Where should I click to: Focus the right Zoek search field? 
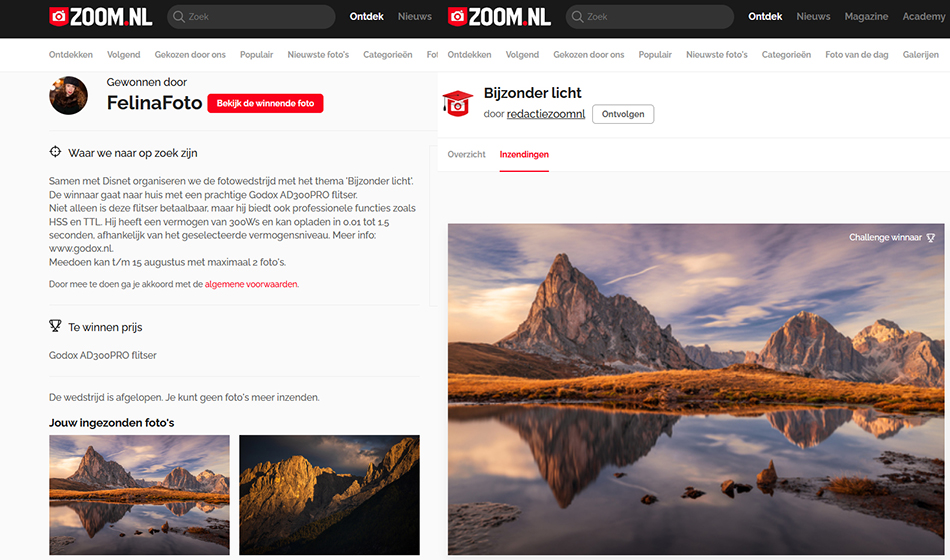pos(649,17)
